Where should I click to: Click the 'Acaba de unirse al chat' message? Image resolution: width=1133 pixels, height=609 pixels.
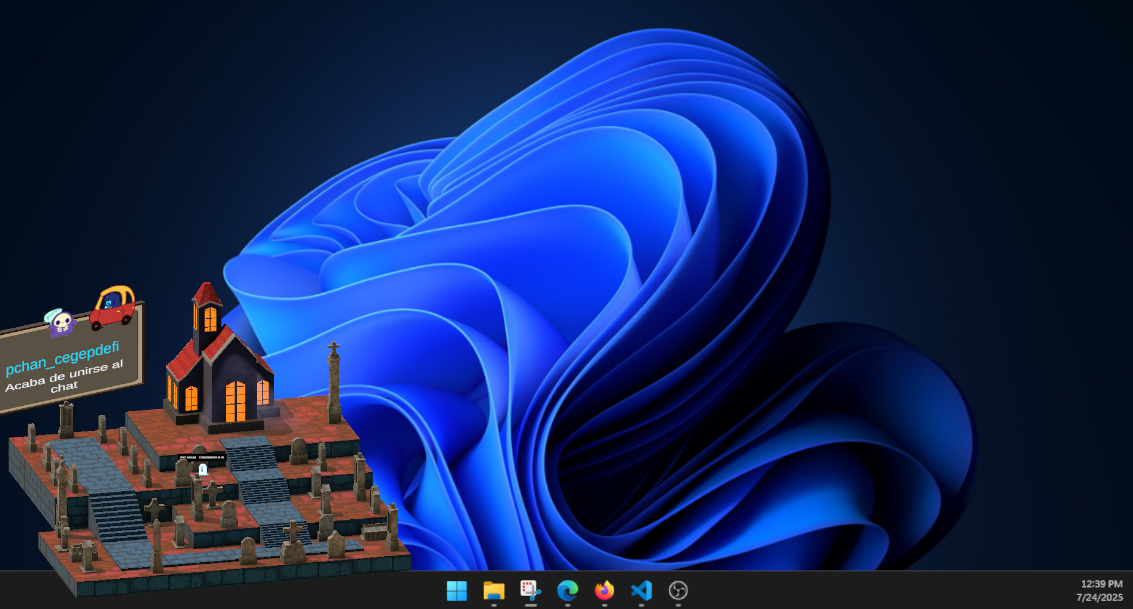(x=64, y=377)
